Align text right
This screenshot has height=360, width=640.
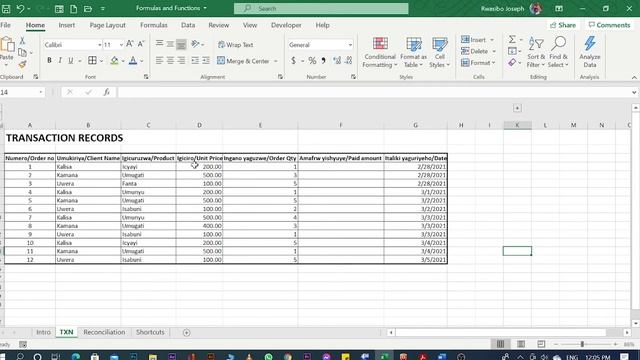181,61
